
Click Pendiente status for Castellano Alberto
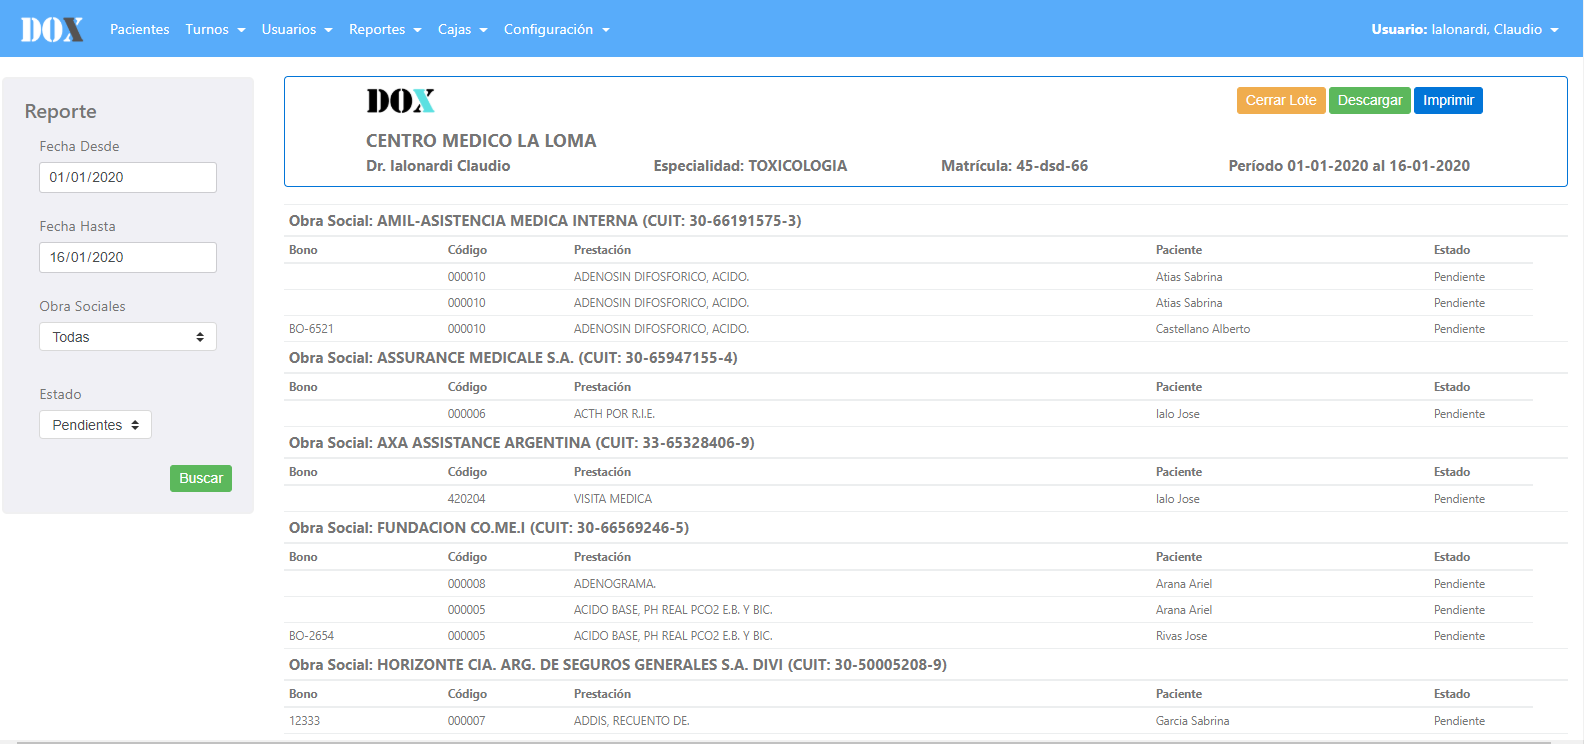[x=1459, y=329]
